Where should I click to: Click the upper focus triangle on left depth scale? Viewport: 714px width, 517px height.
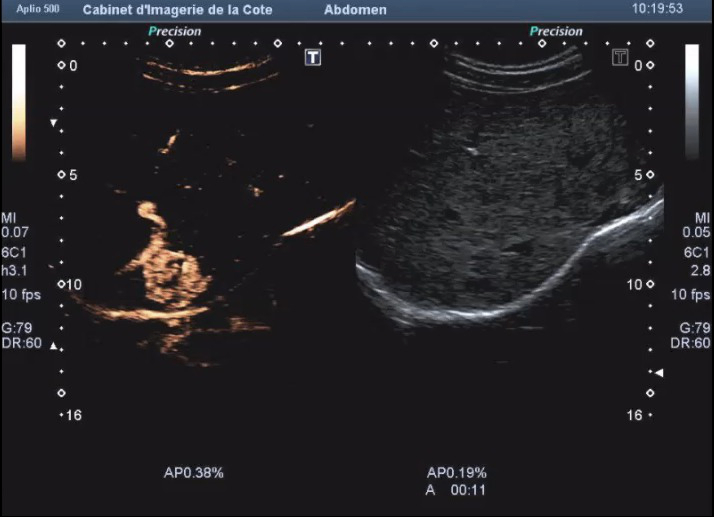tap(54, 122)
